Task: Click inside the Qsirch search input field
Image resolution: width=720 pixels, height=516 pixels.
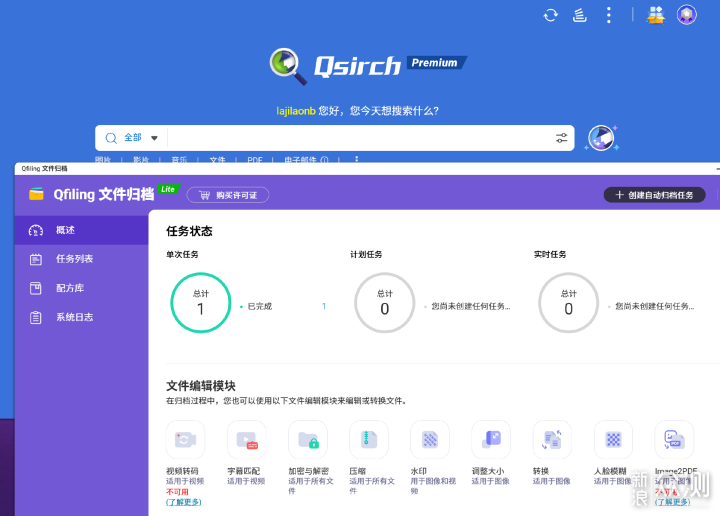Action: pyautogui.click(x=360, y=138)
